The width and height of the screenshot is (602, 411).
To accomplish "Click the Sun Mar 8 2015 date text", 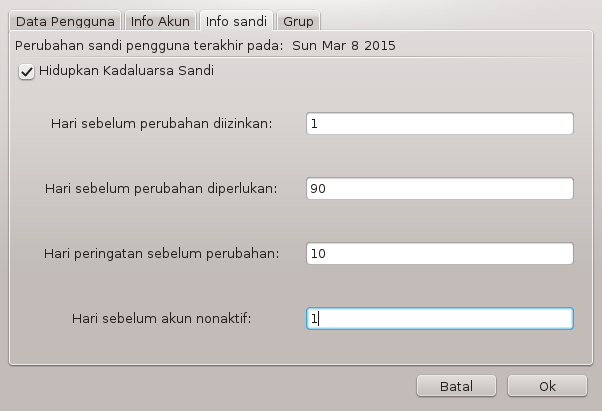I will point(344,46).
